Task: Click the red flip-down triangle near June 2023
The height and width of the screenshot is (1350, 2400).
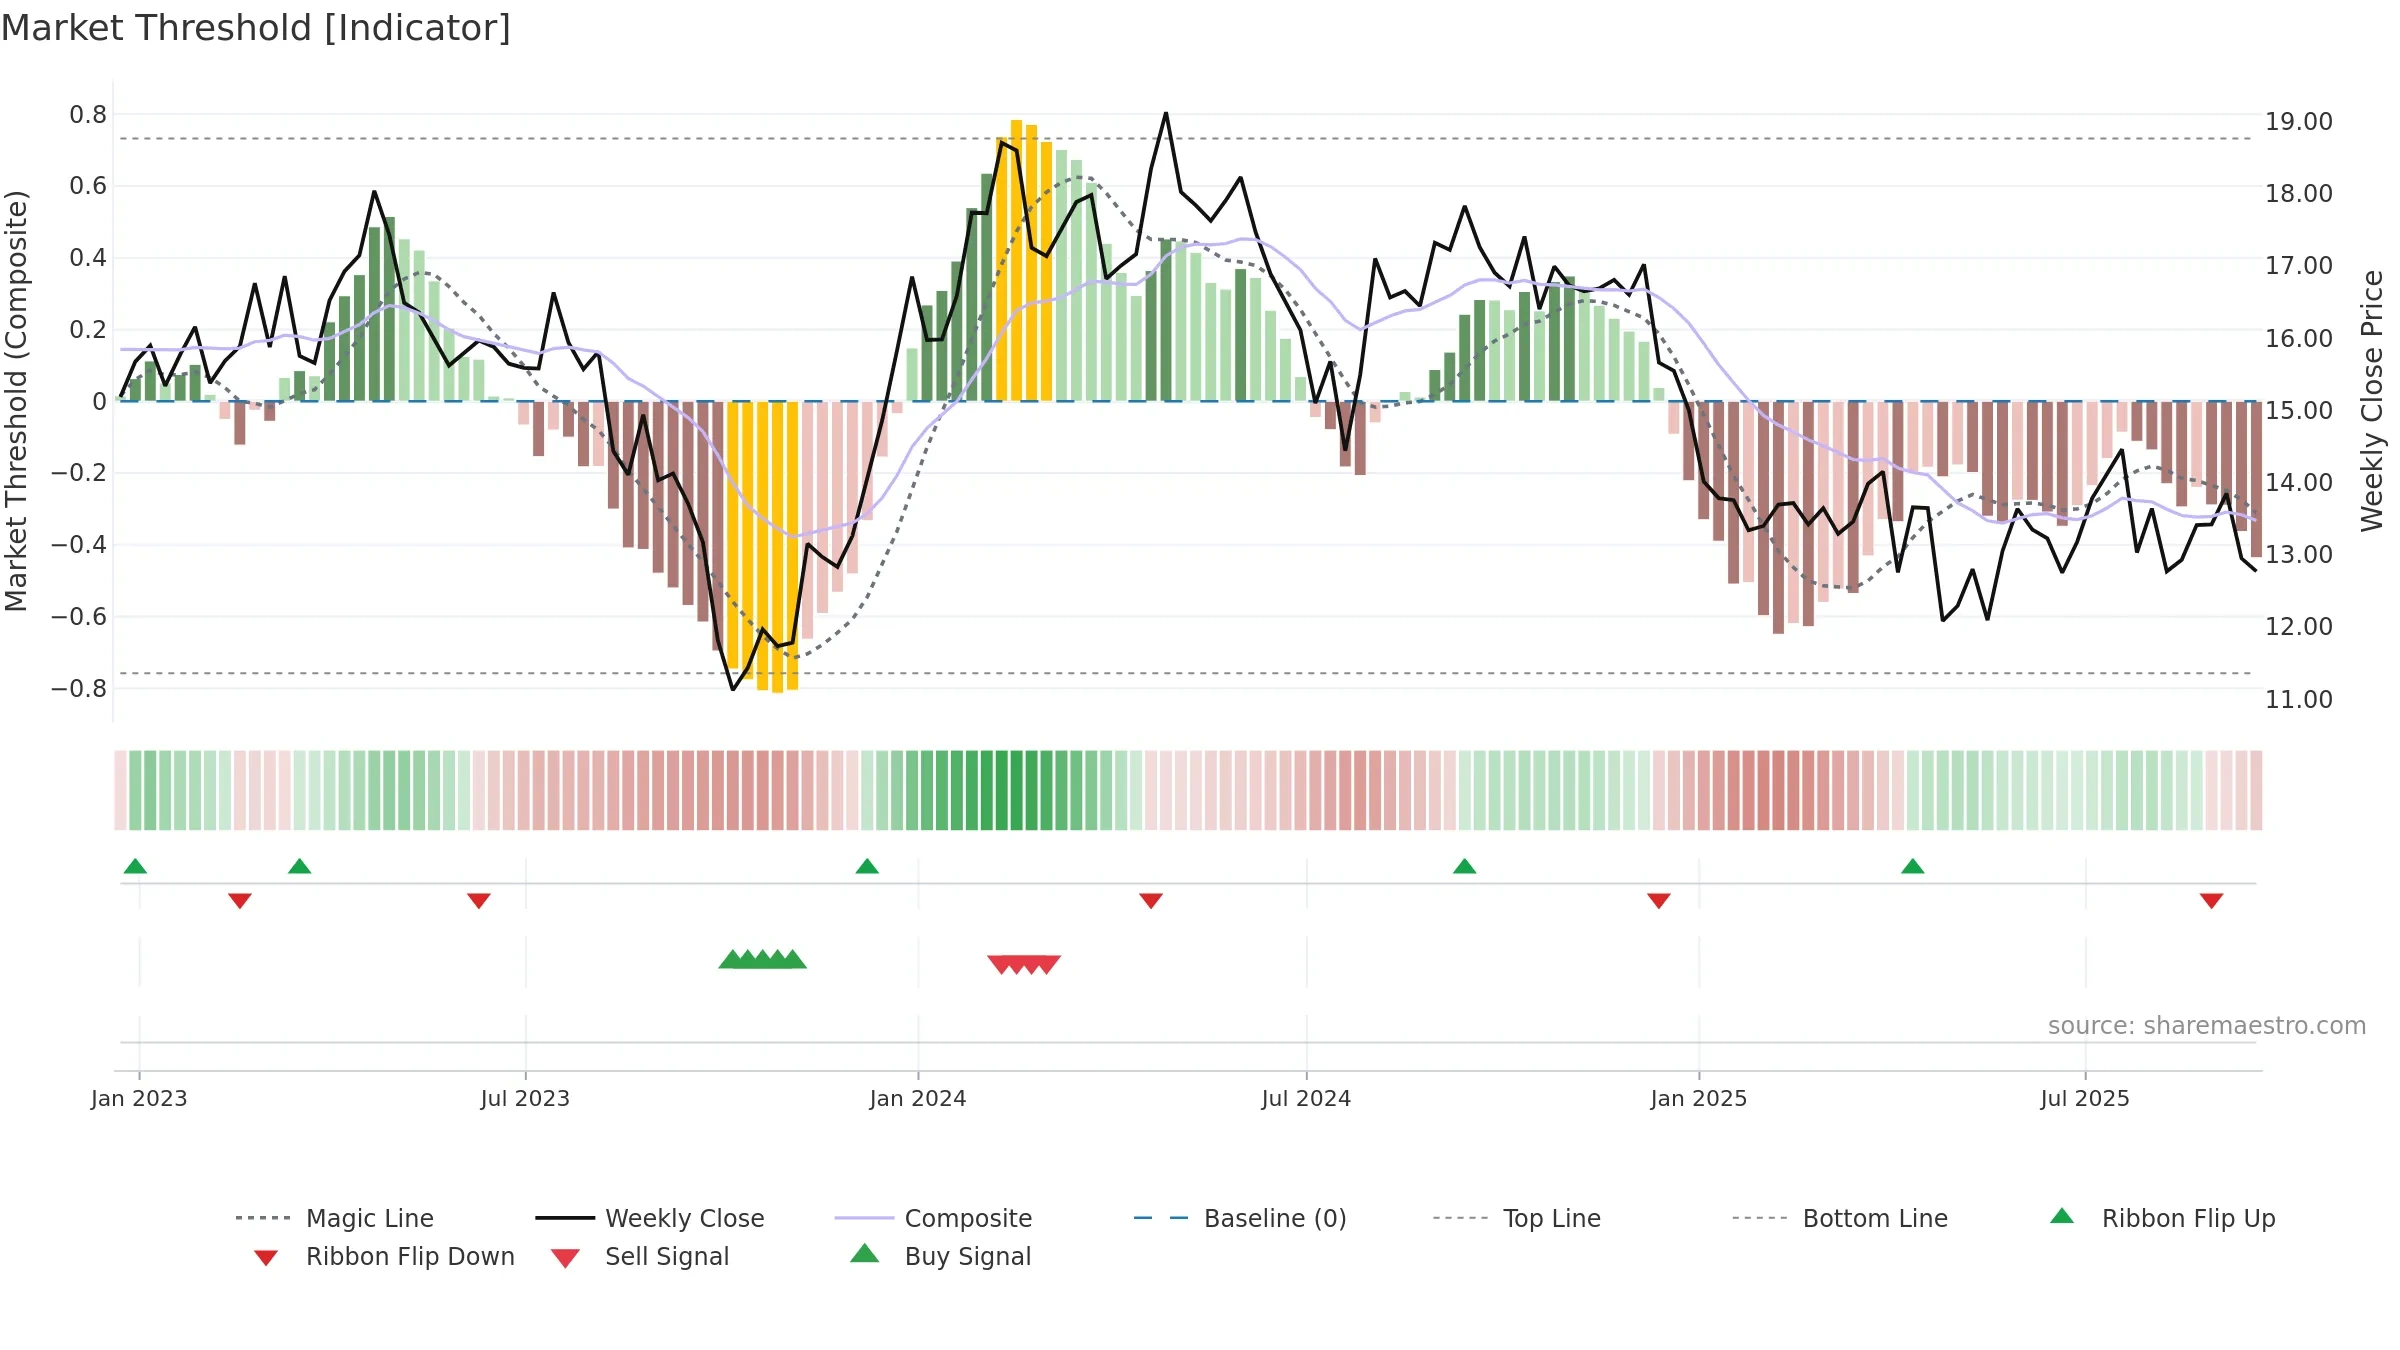Action: pyautogui.click(x=478, y=901)
